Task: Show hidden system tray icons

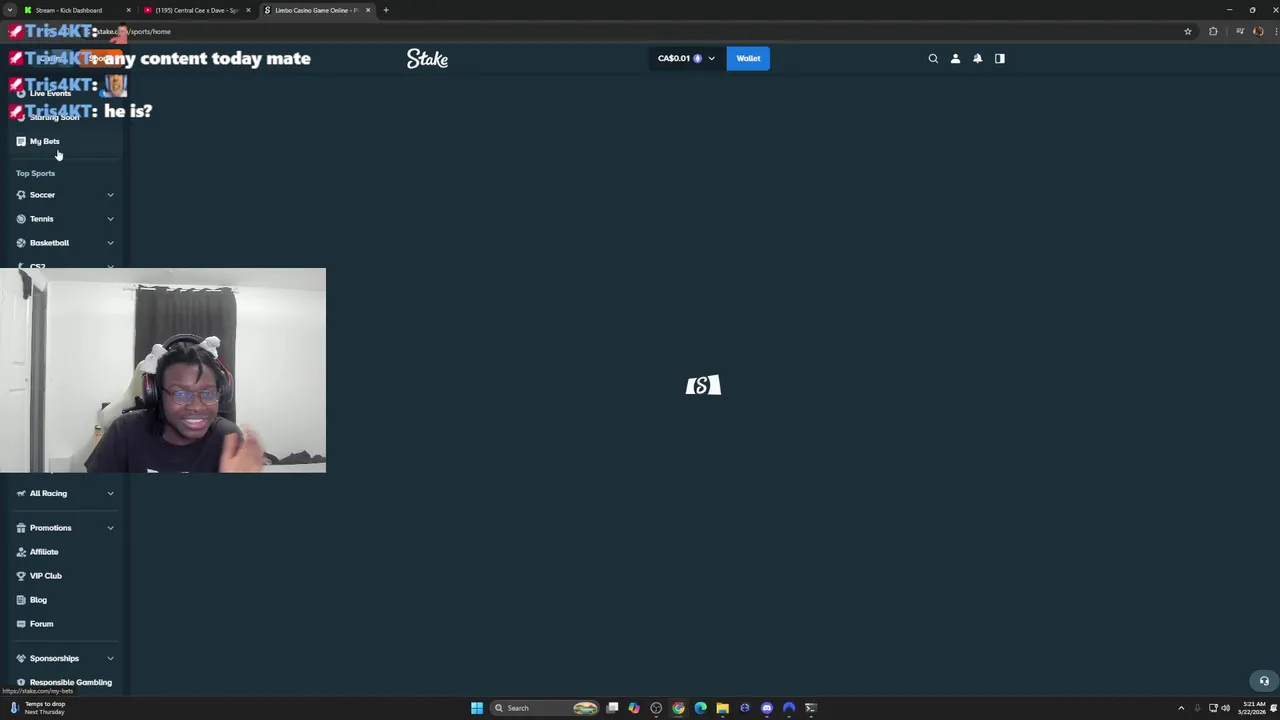Action: 1181,708
